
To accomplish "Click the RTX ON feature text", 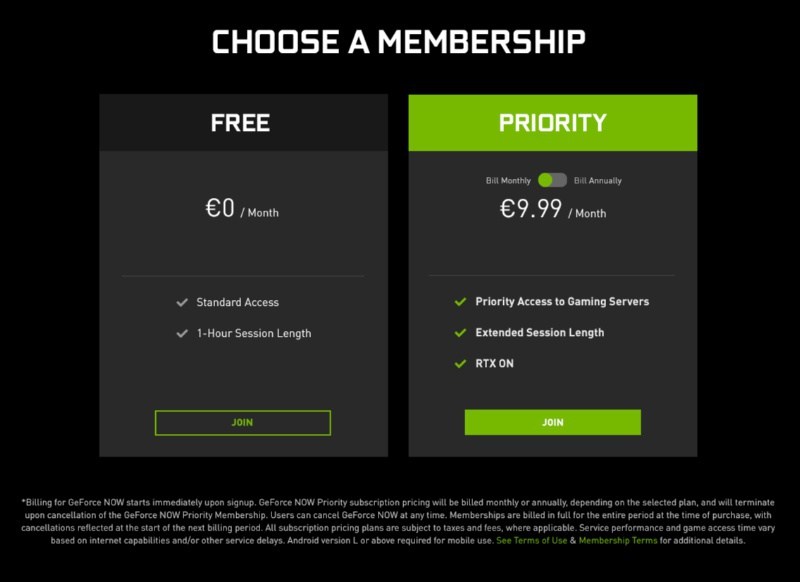I will click(494, 363).
